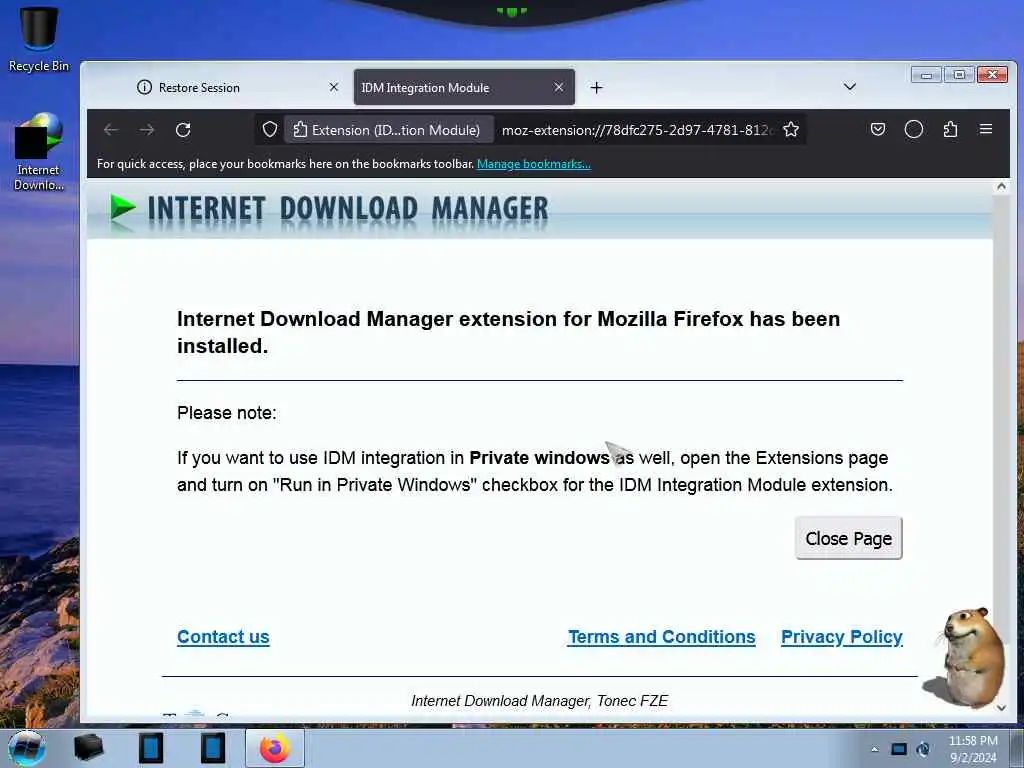This screenshot has width=1024, height=768.
Task: Click the monitor icon in system tray
Action: (899, 749)
